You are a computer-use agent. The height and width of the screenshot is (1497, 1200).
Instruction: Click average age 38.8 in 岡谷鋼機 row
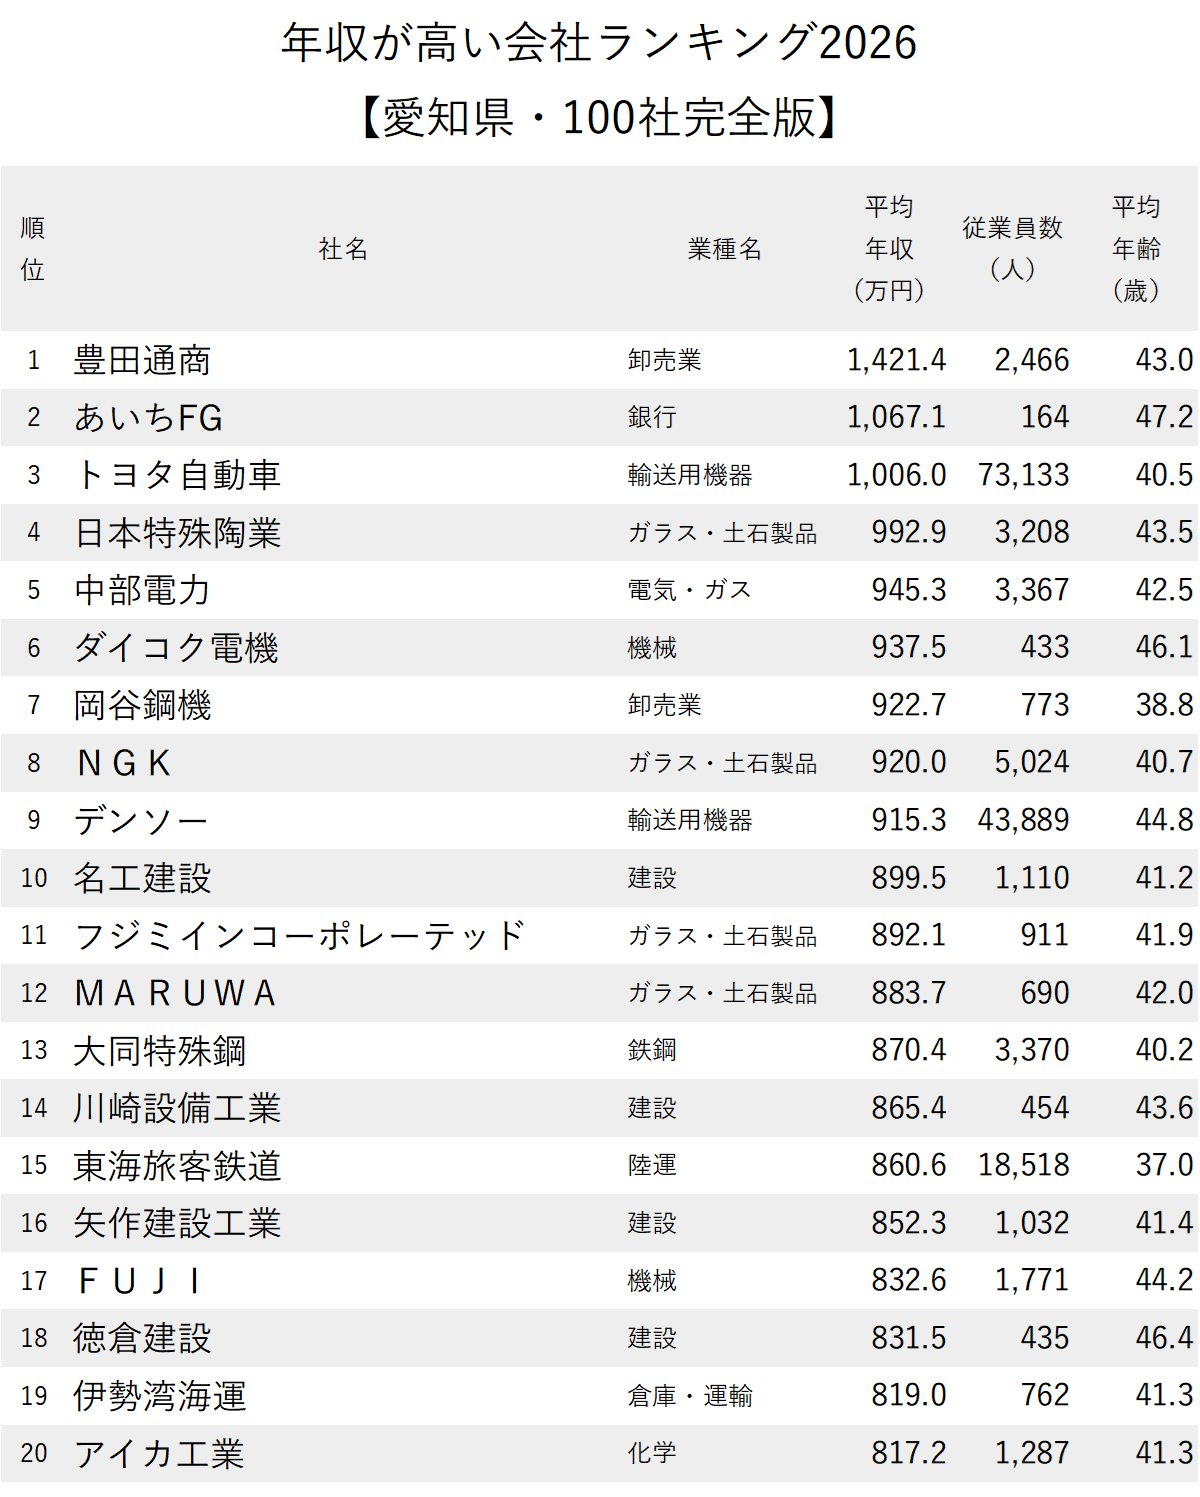1164,705
